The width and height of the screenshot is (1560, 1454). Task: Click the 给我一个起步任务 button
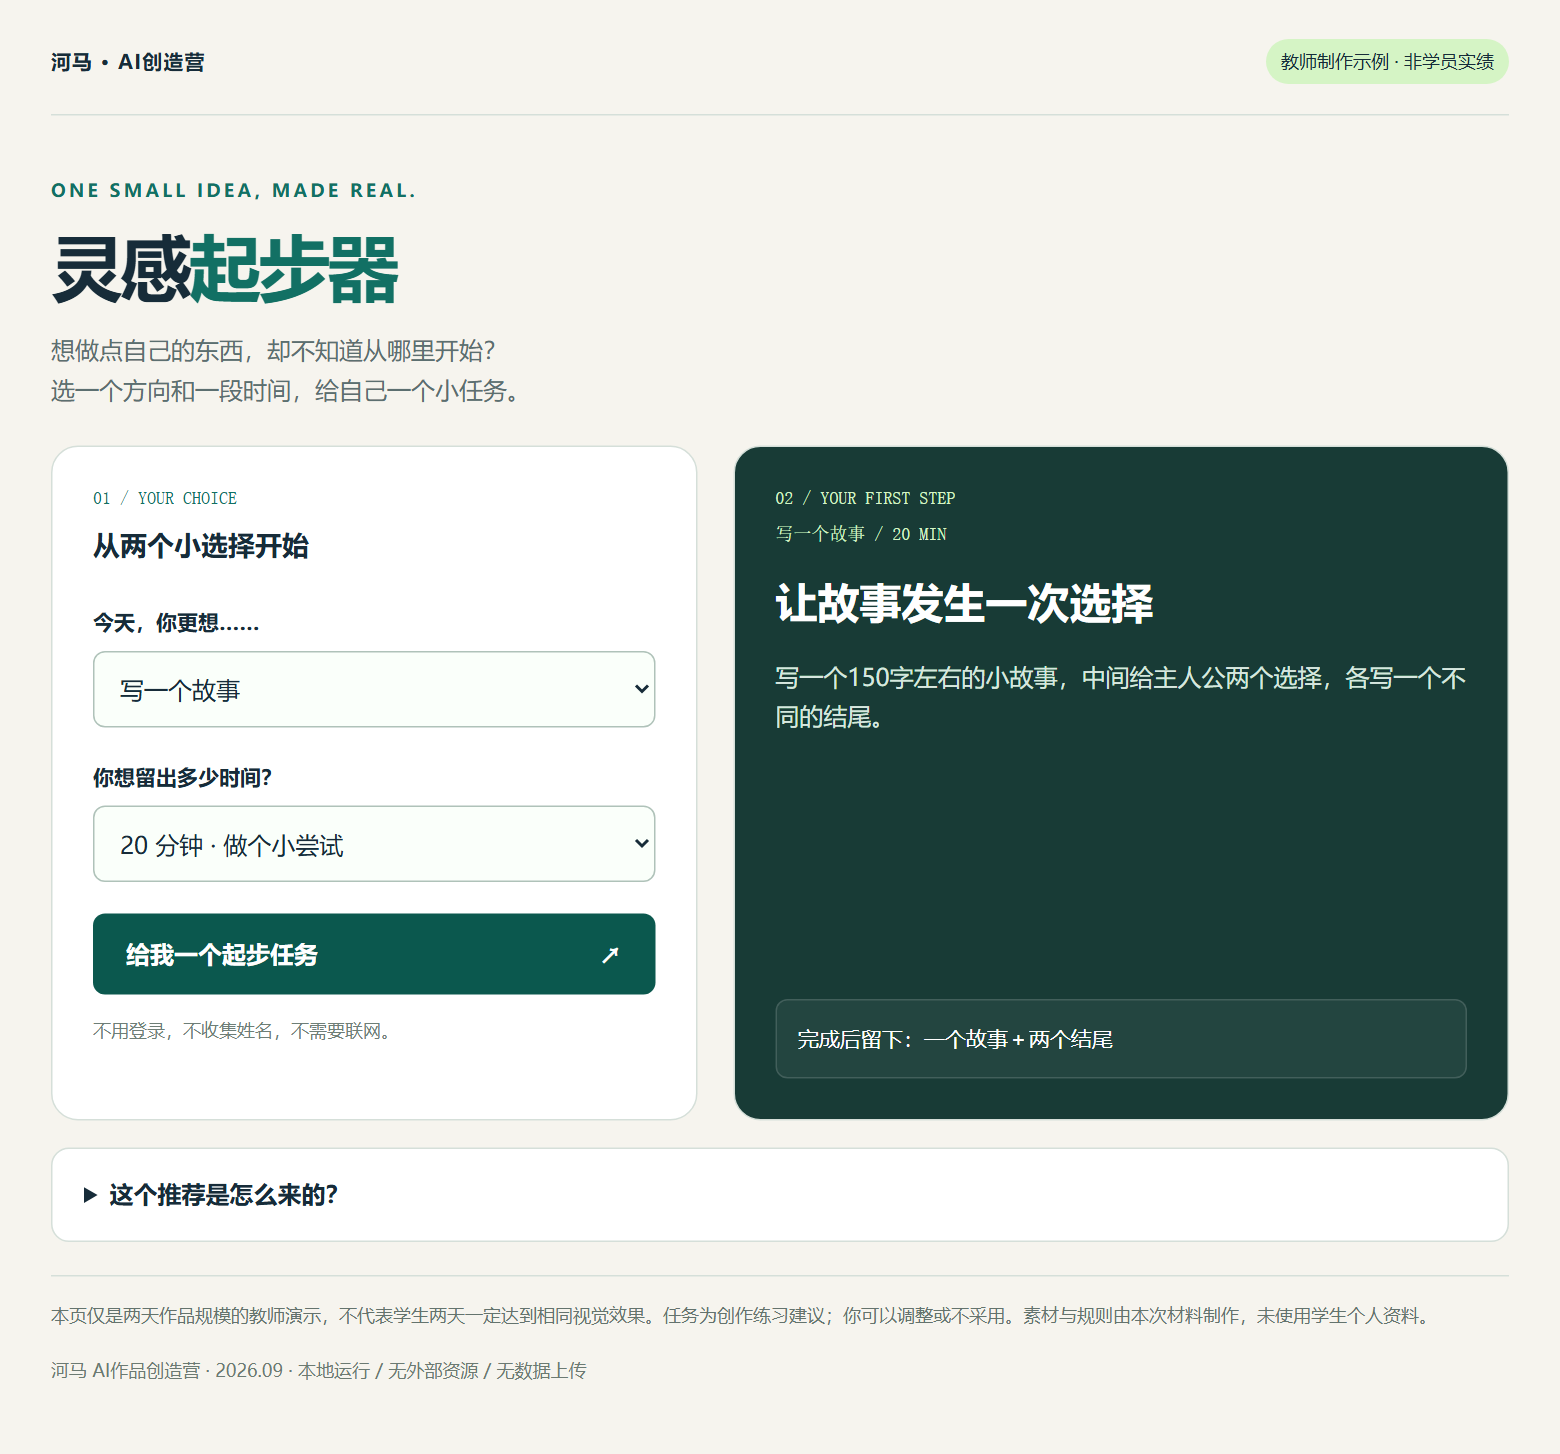[374, 954]
